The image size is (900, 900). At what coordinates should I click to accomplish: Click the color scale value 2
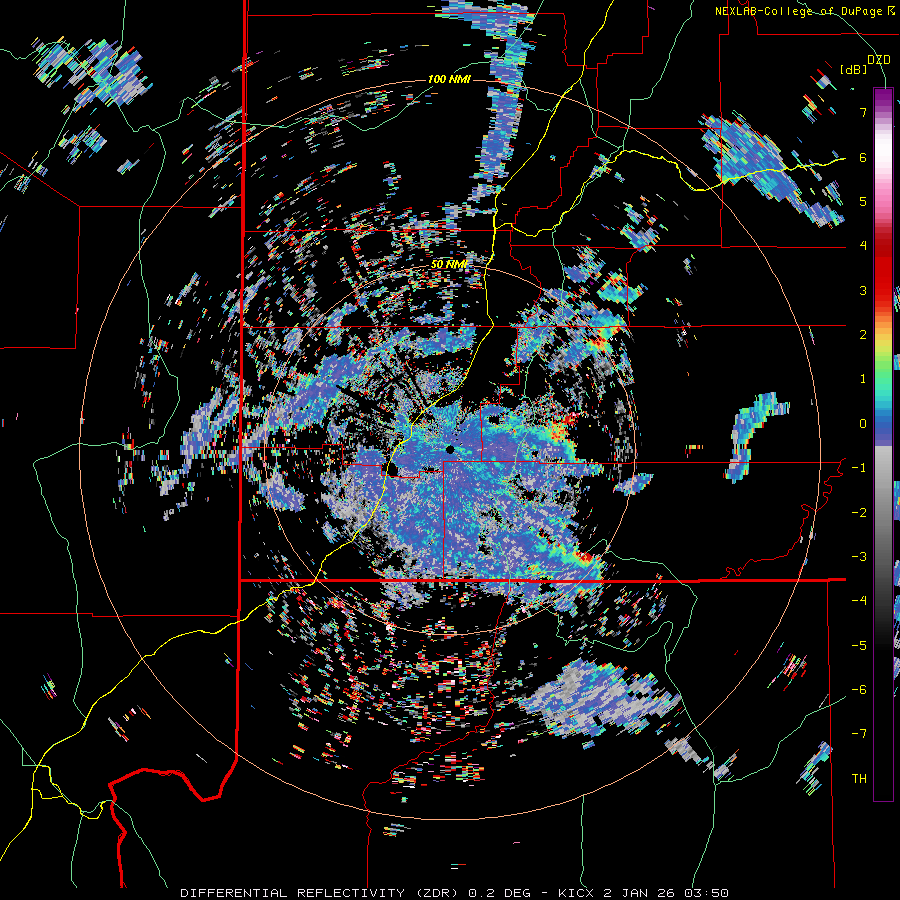[863, 334]
